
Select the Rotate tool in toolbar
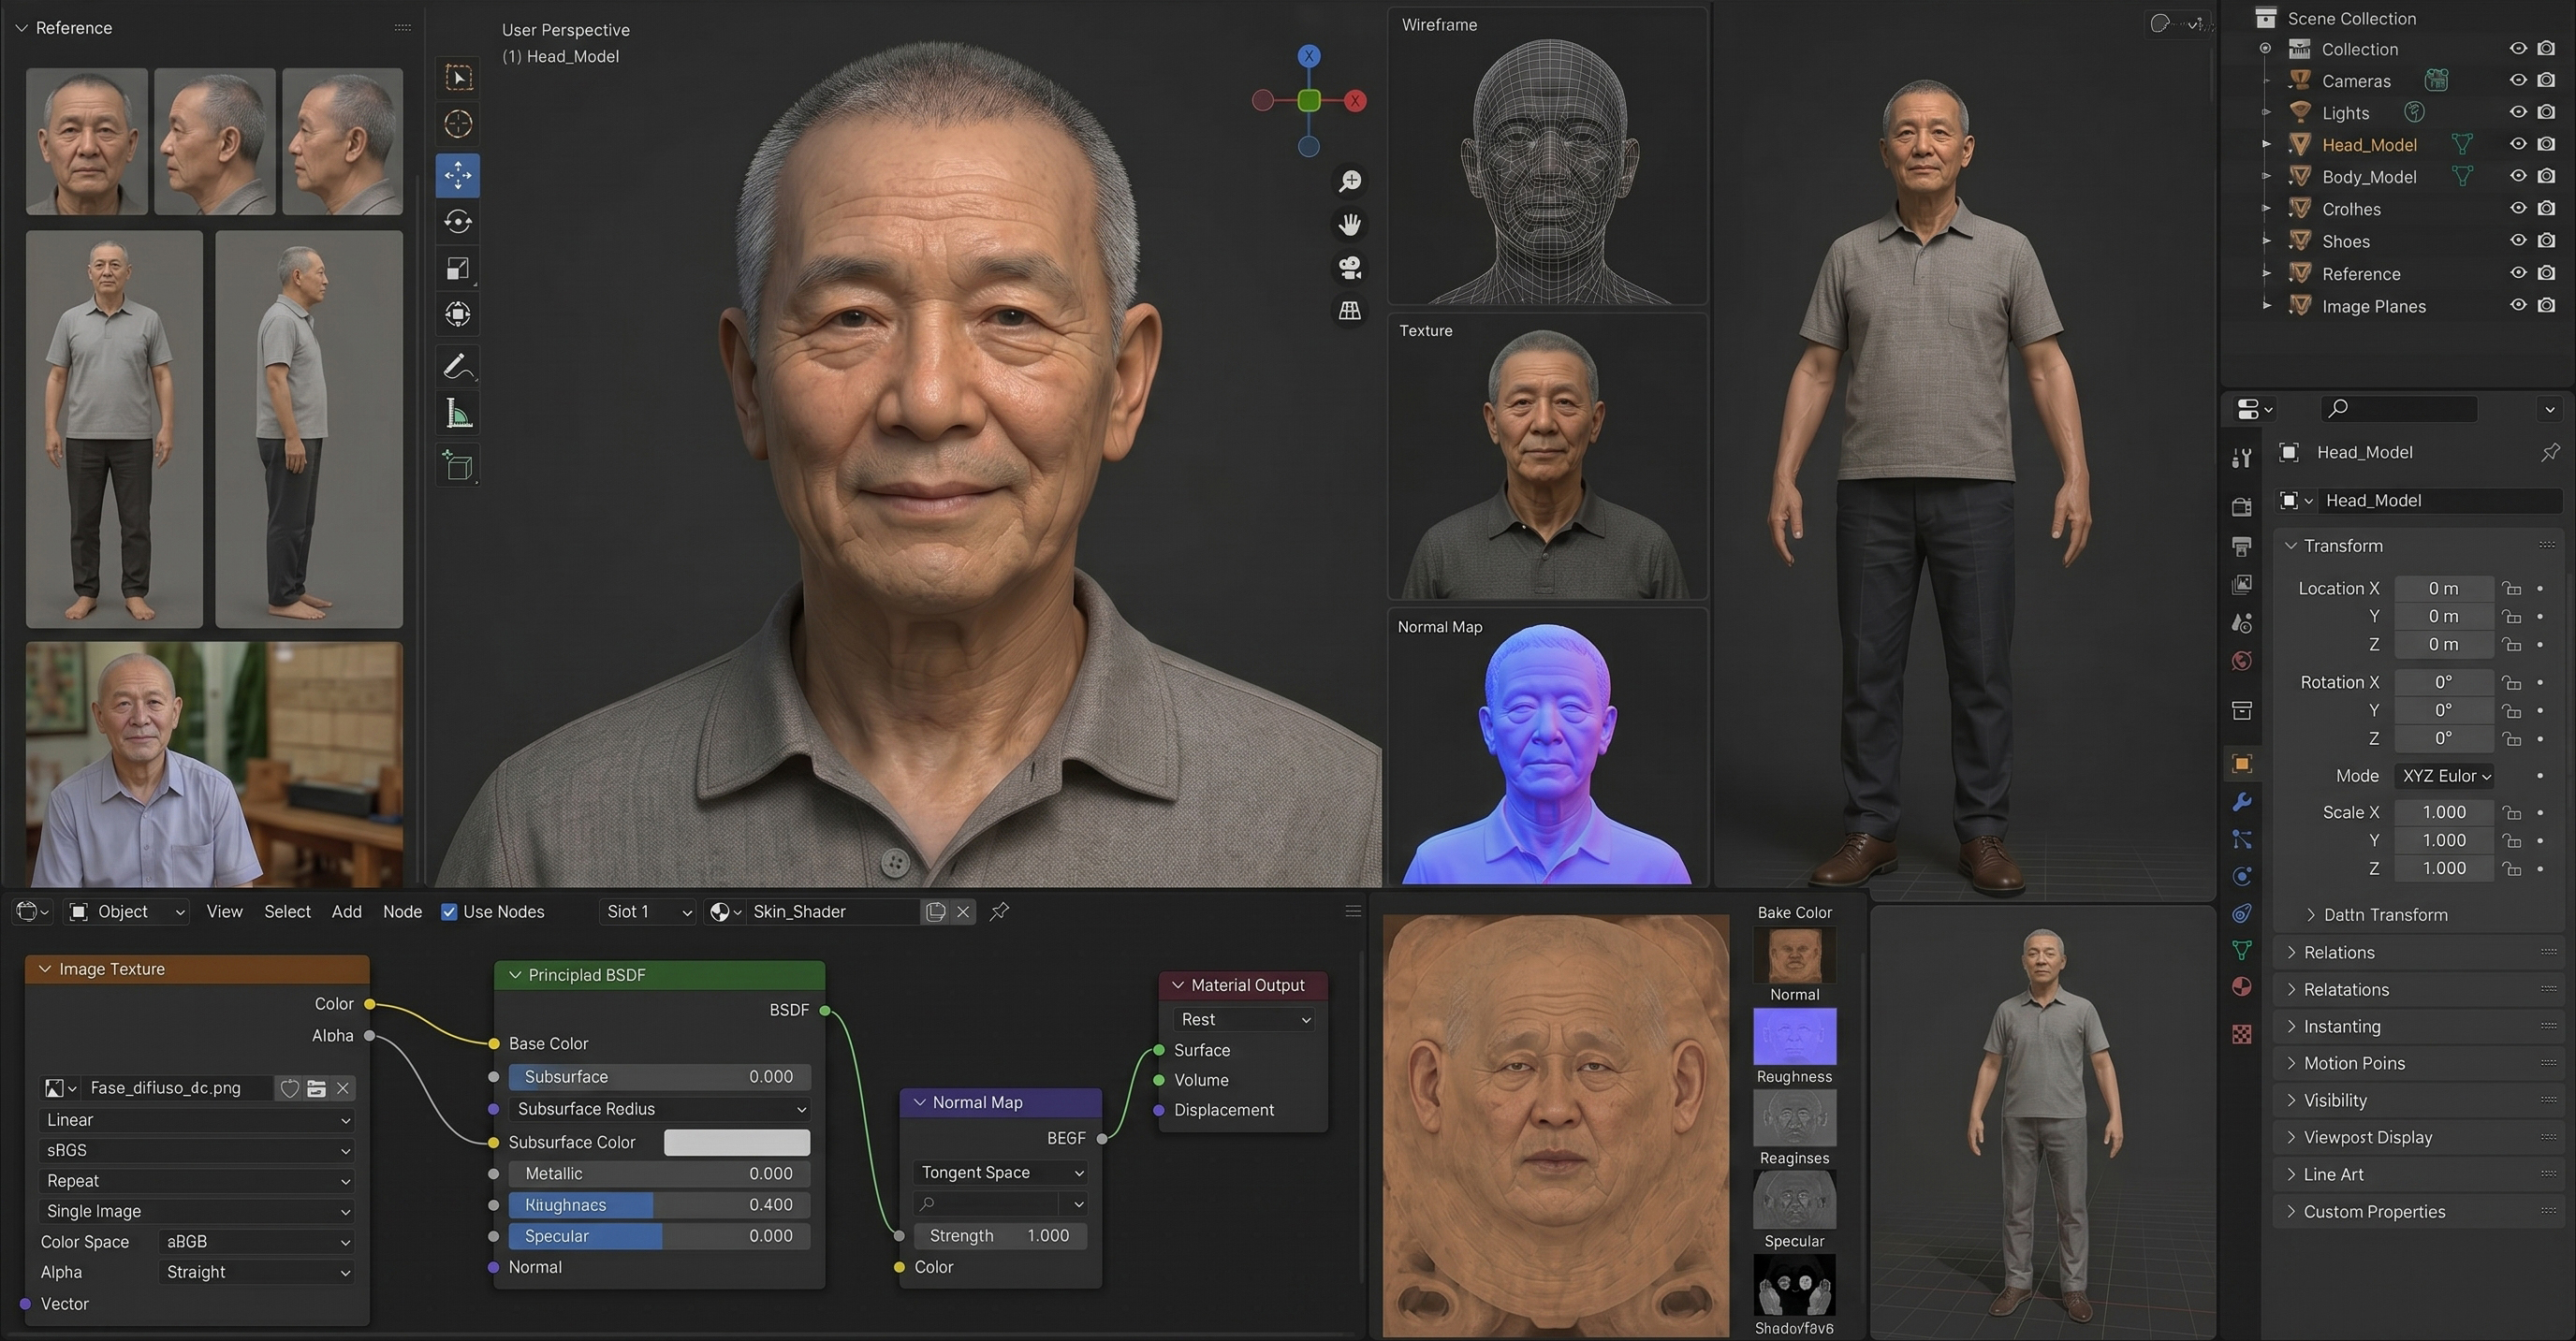(x=458, y=221)
